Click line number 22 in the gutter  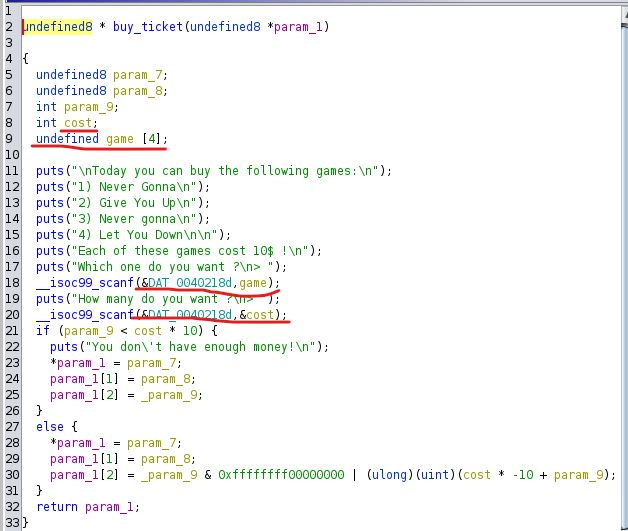10,346
